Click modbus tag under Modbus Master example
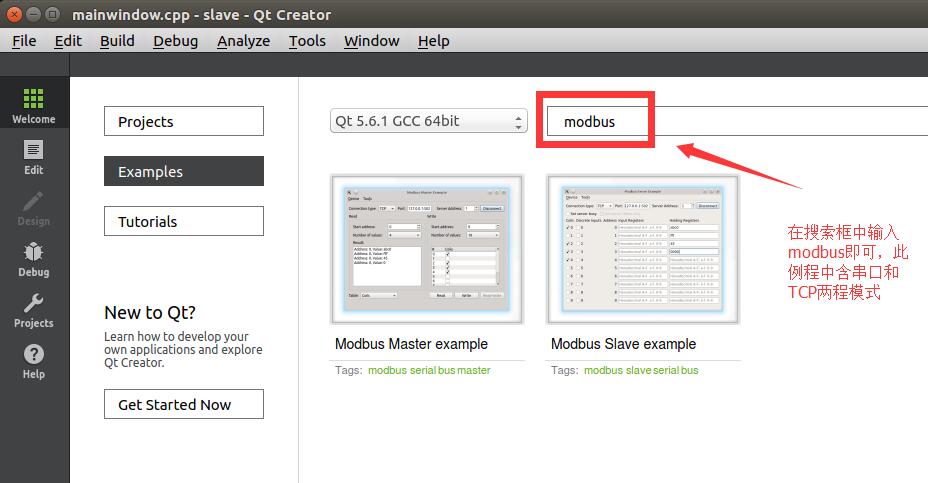The width and height of the screenshot is (928, 483). pyautogui.click(x=387, y=371)
